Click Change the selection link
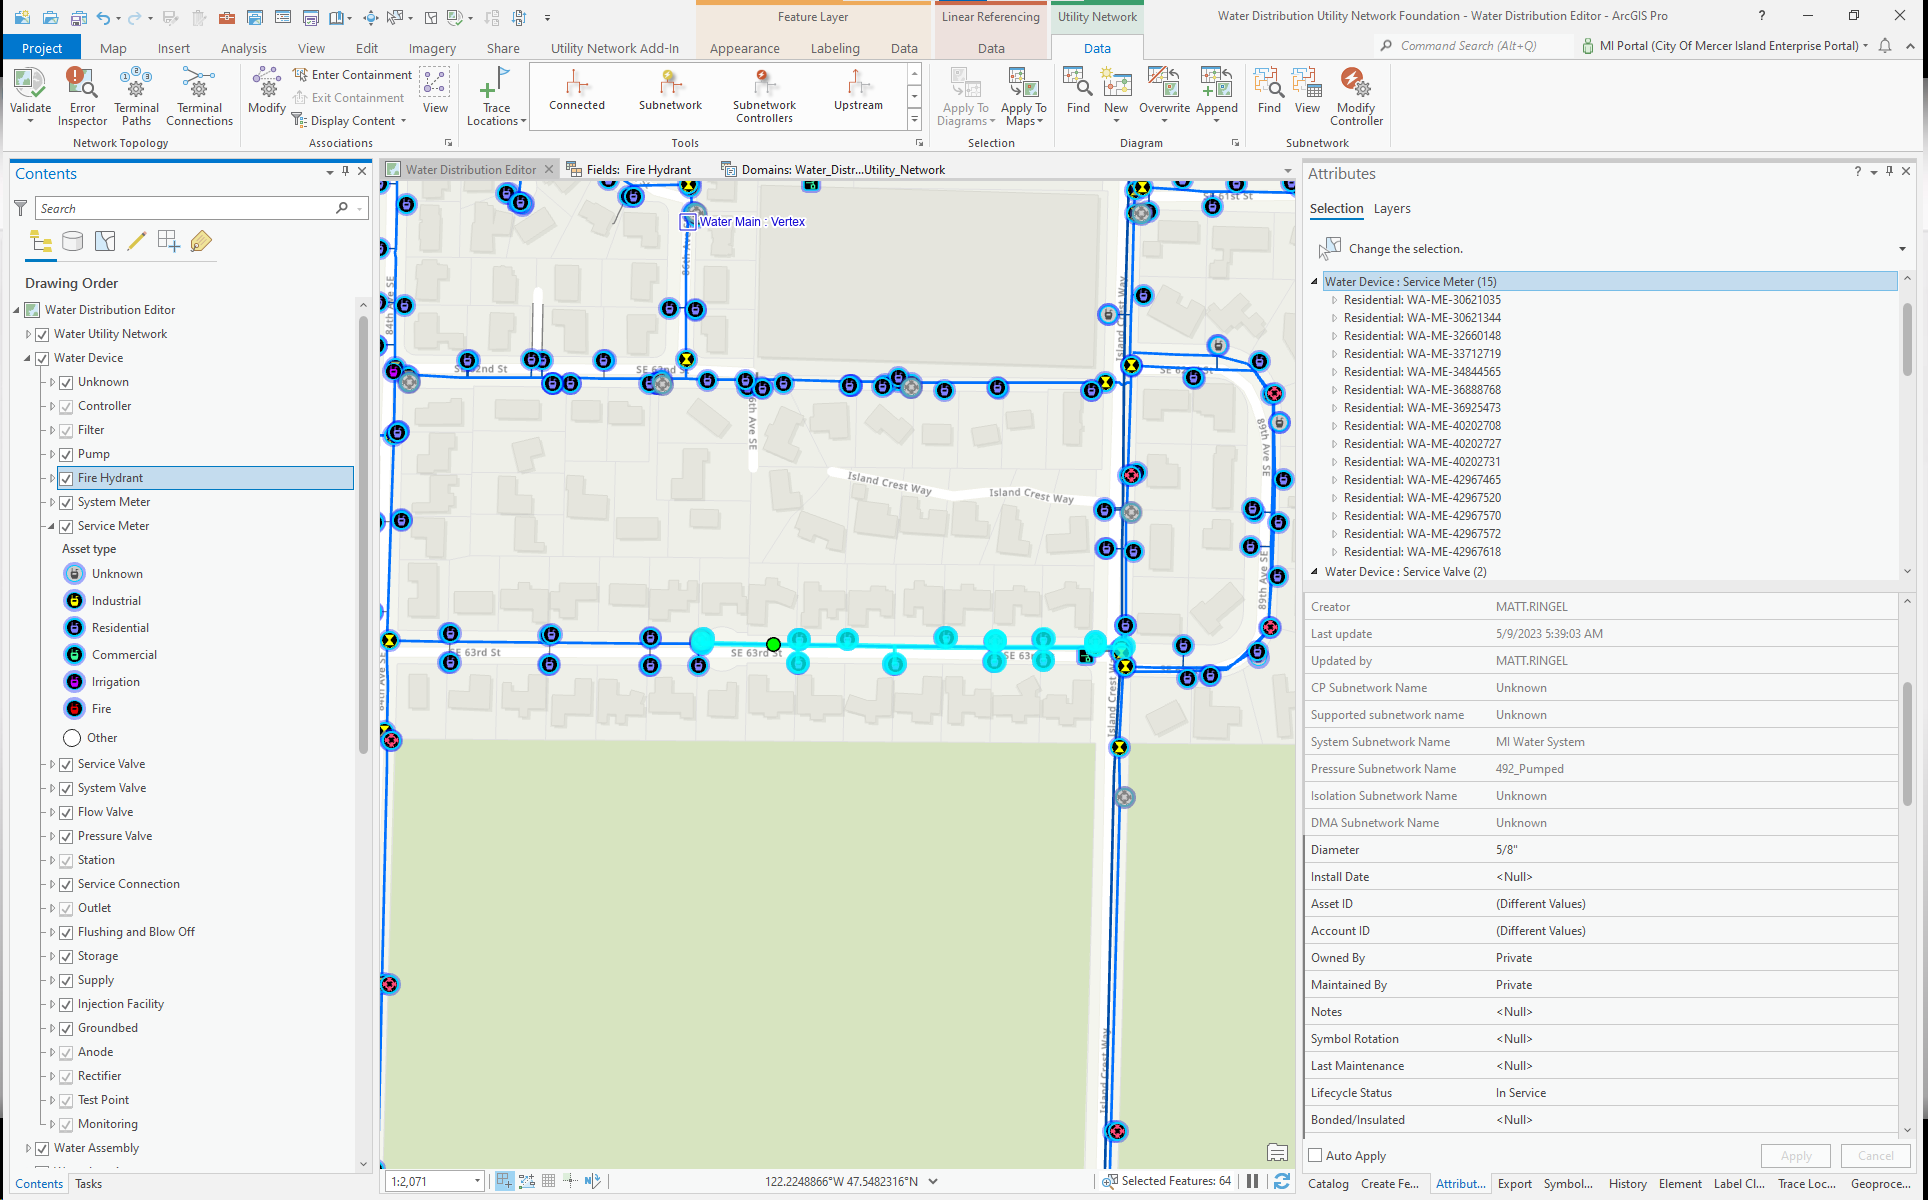This screenshot has height=1200, width=1928. [x=1403, y=248]
